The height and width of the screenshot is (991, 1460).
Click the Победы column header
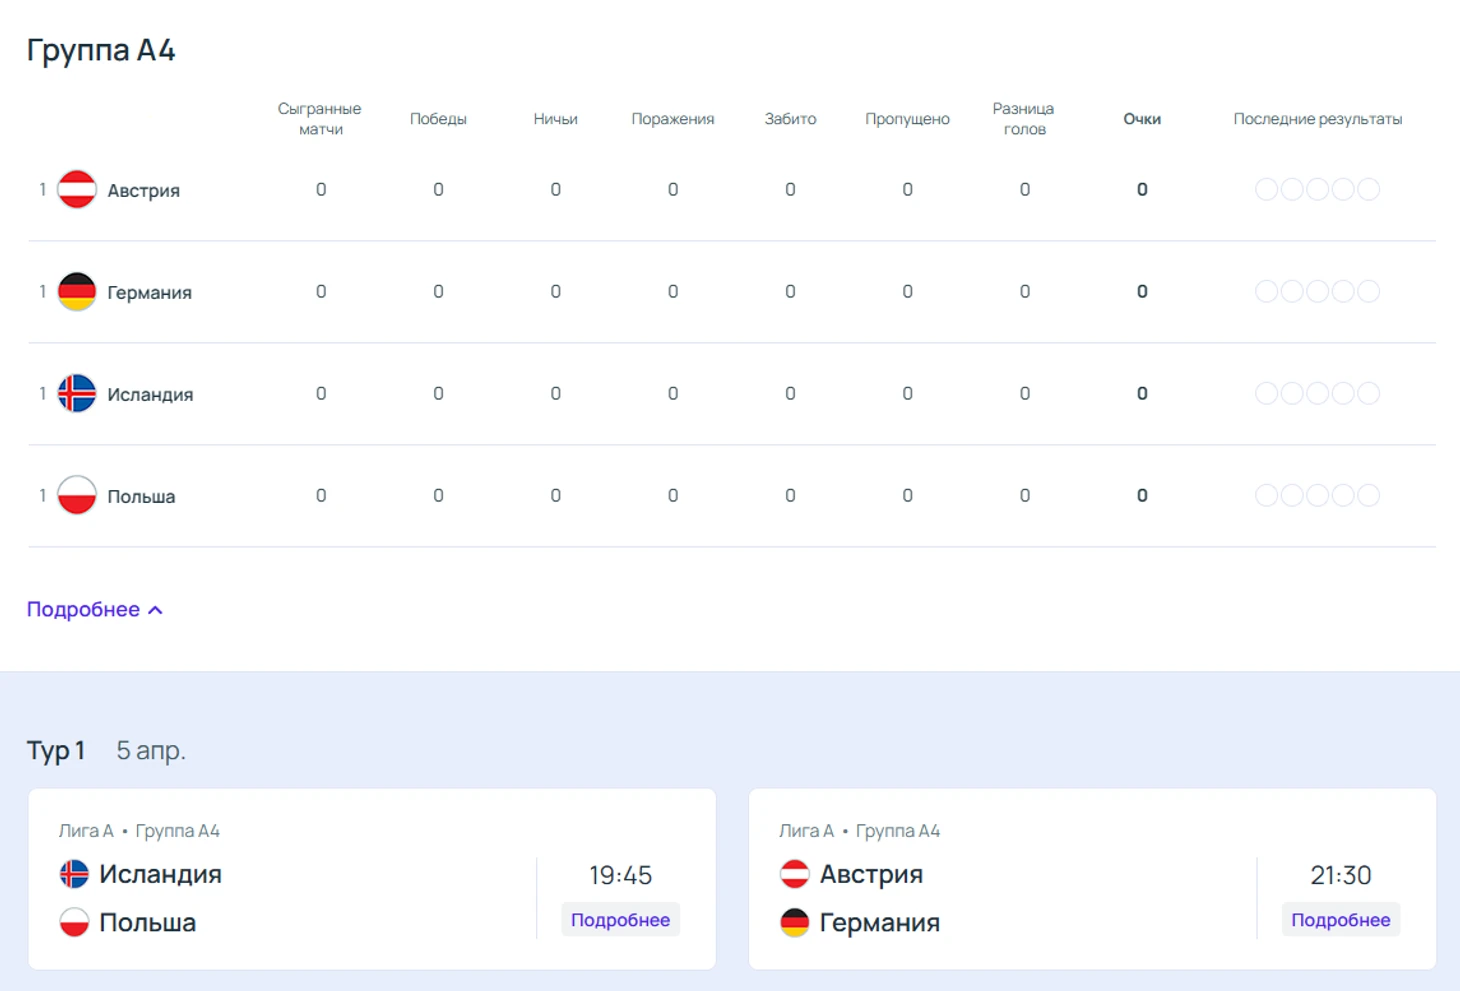438,119
